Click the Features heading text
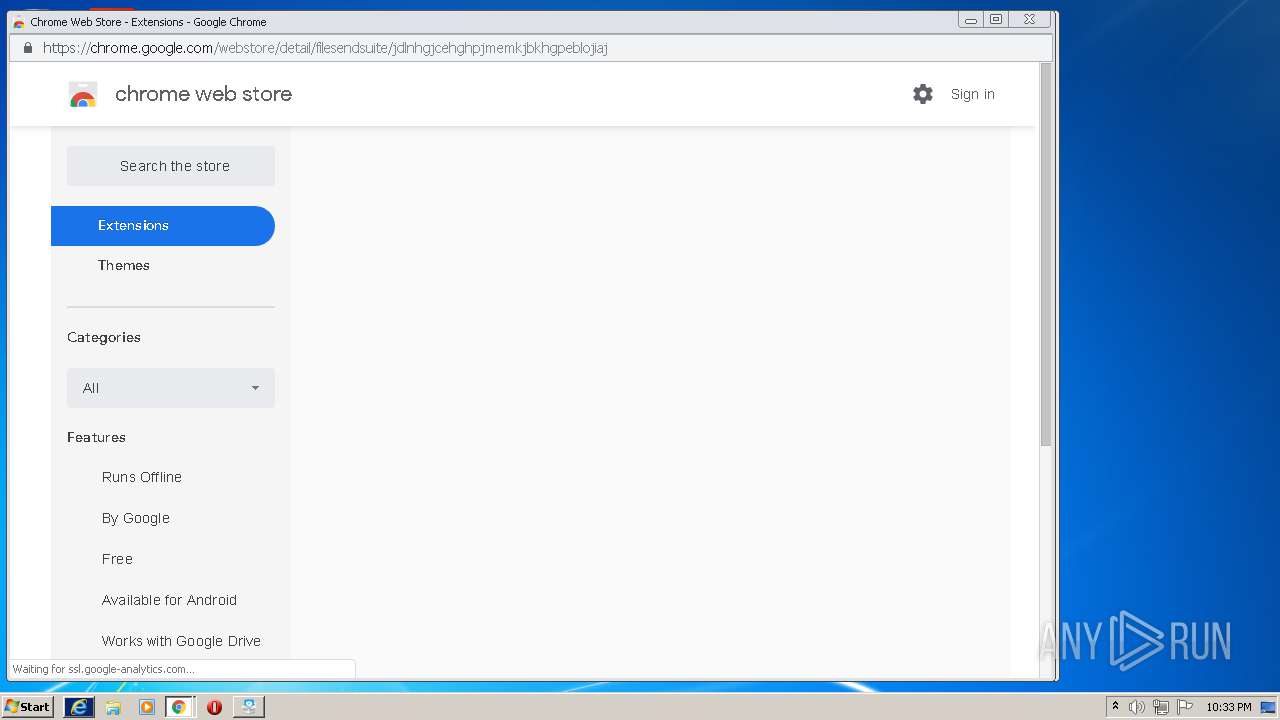The width and height of the screenshot is (1280, 720). tap(96, 437)
